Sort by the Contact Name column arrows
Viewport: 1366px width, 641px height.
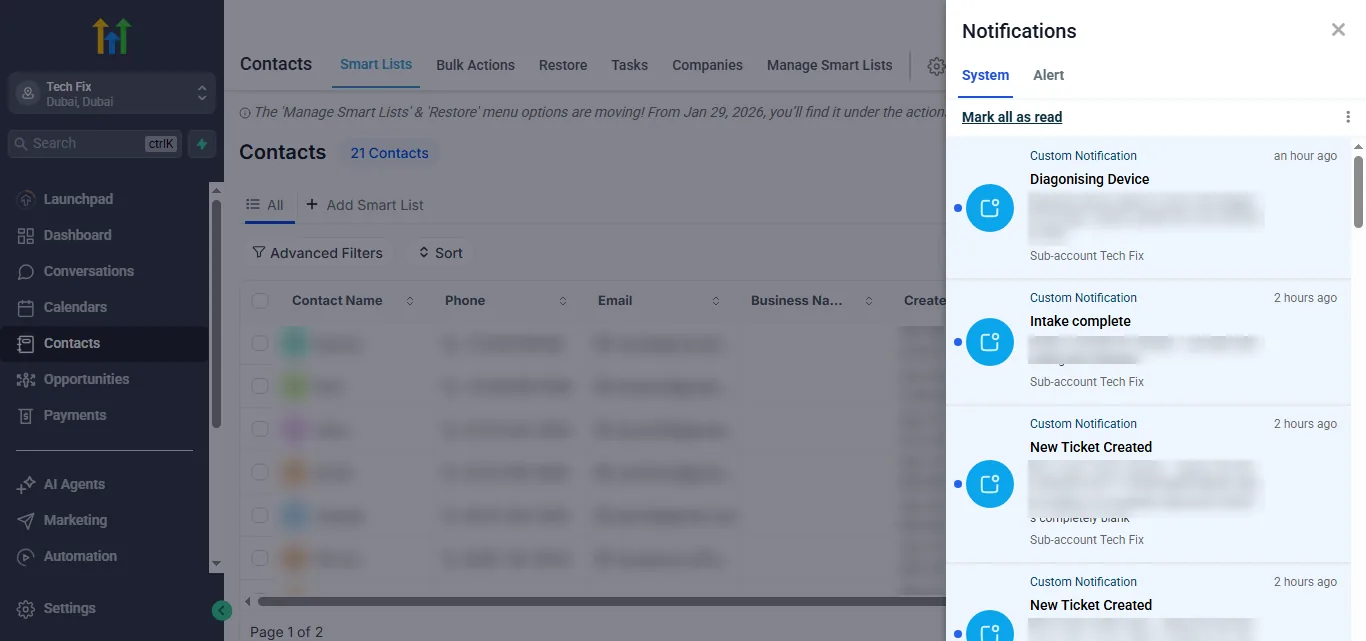click(410, 301)
